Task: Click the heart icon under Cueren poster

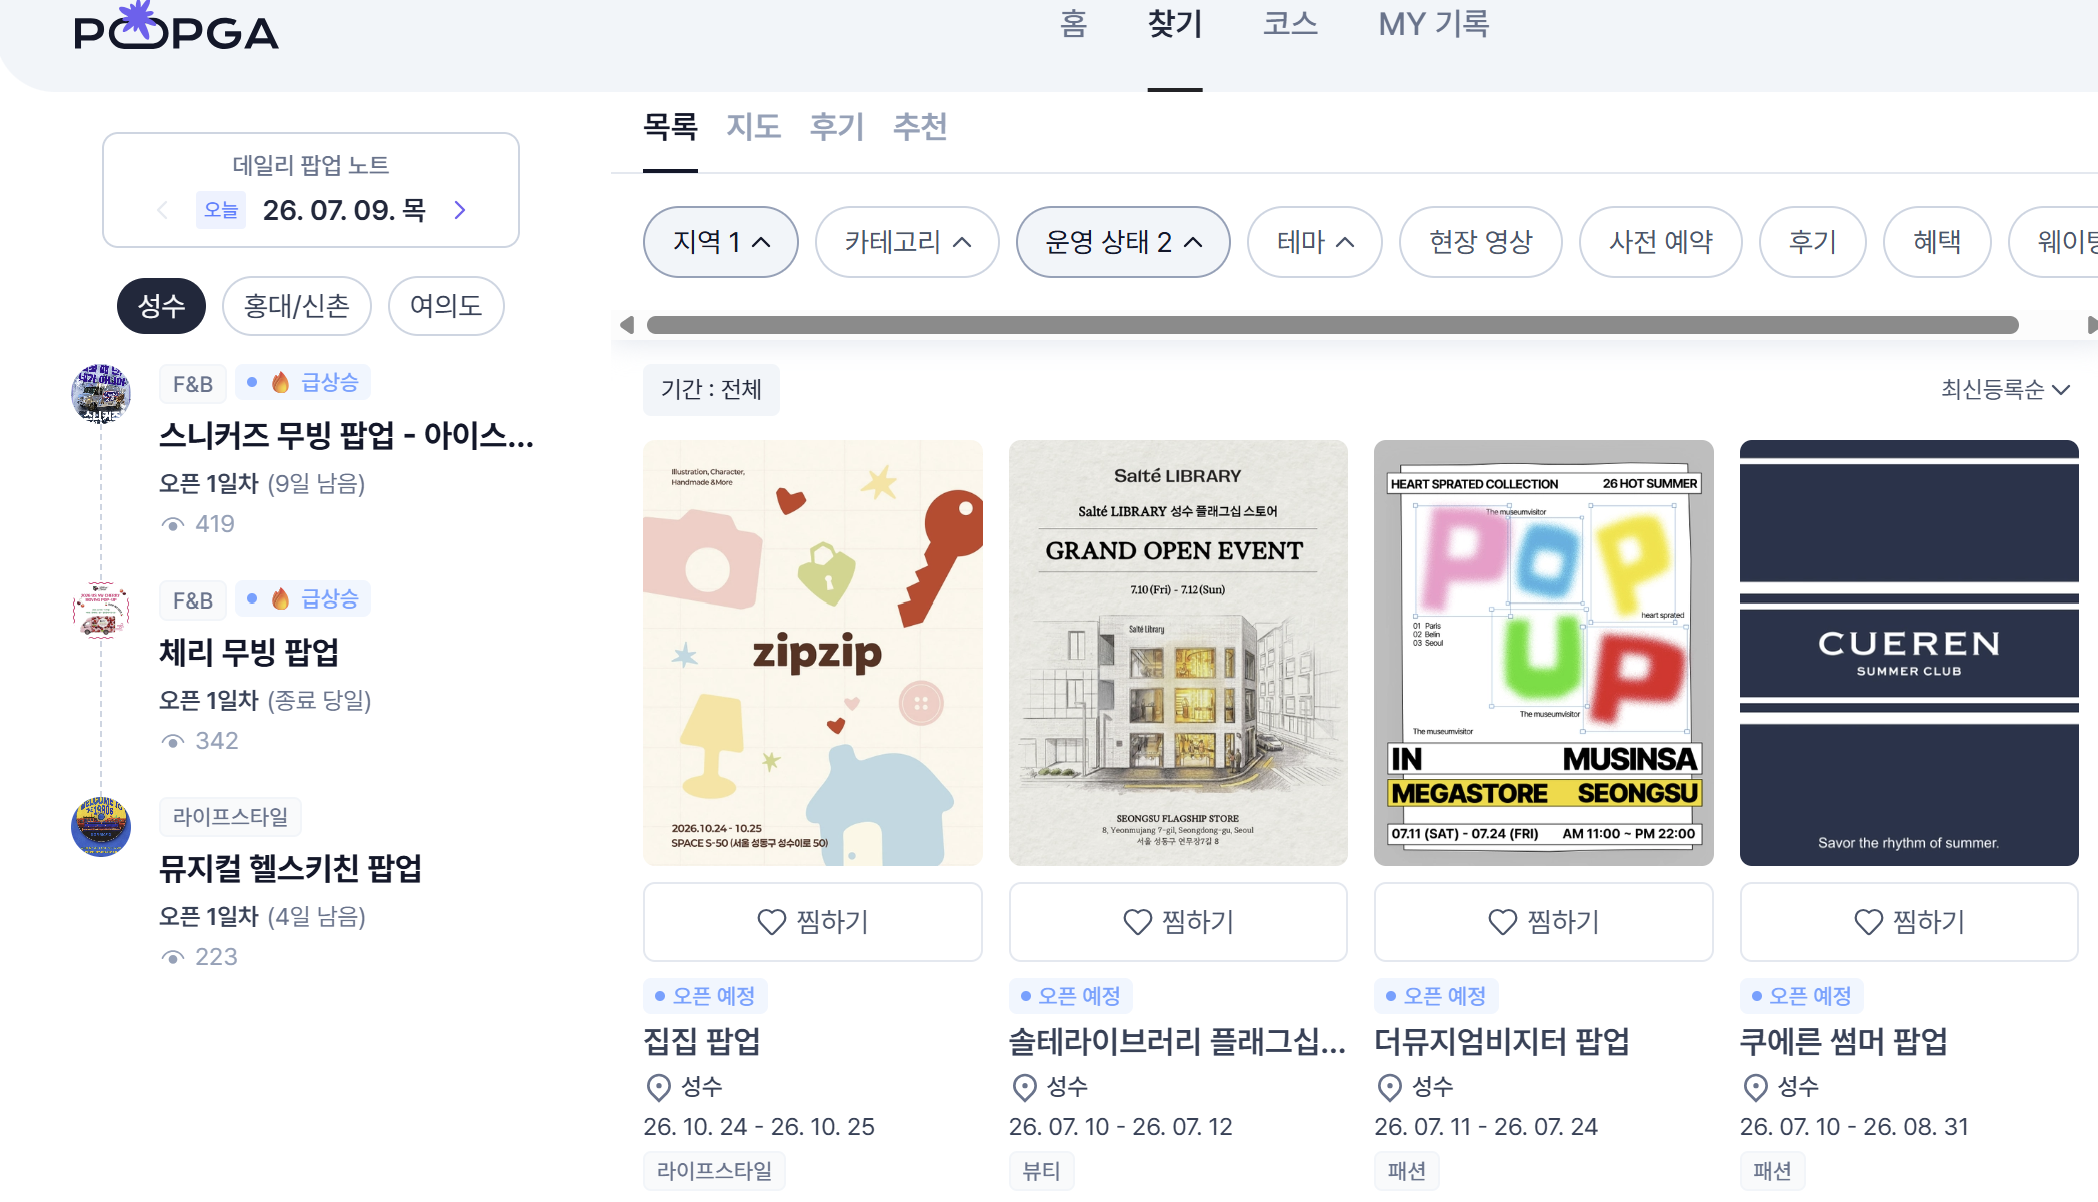Action: click(1869, 922)
